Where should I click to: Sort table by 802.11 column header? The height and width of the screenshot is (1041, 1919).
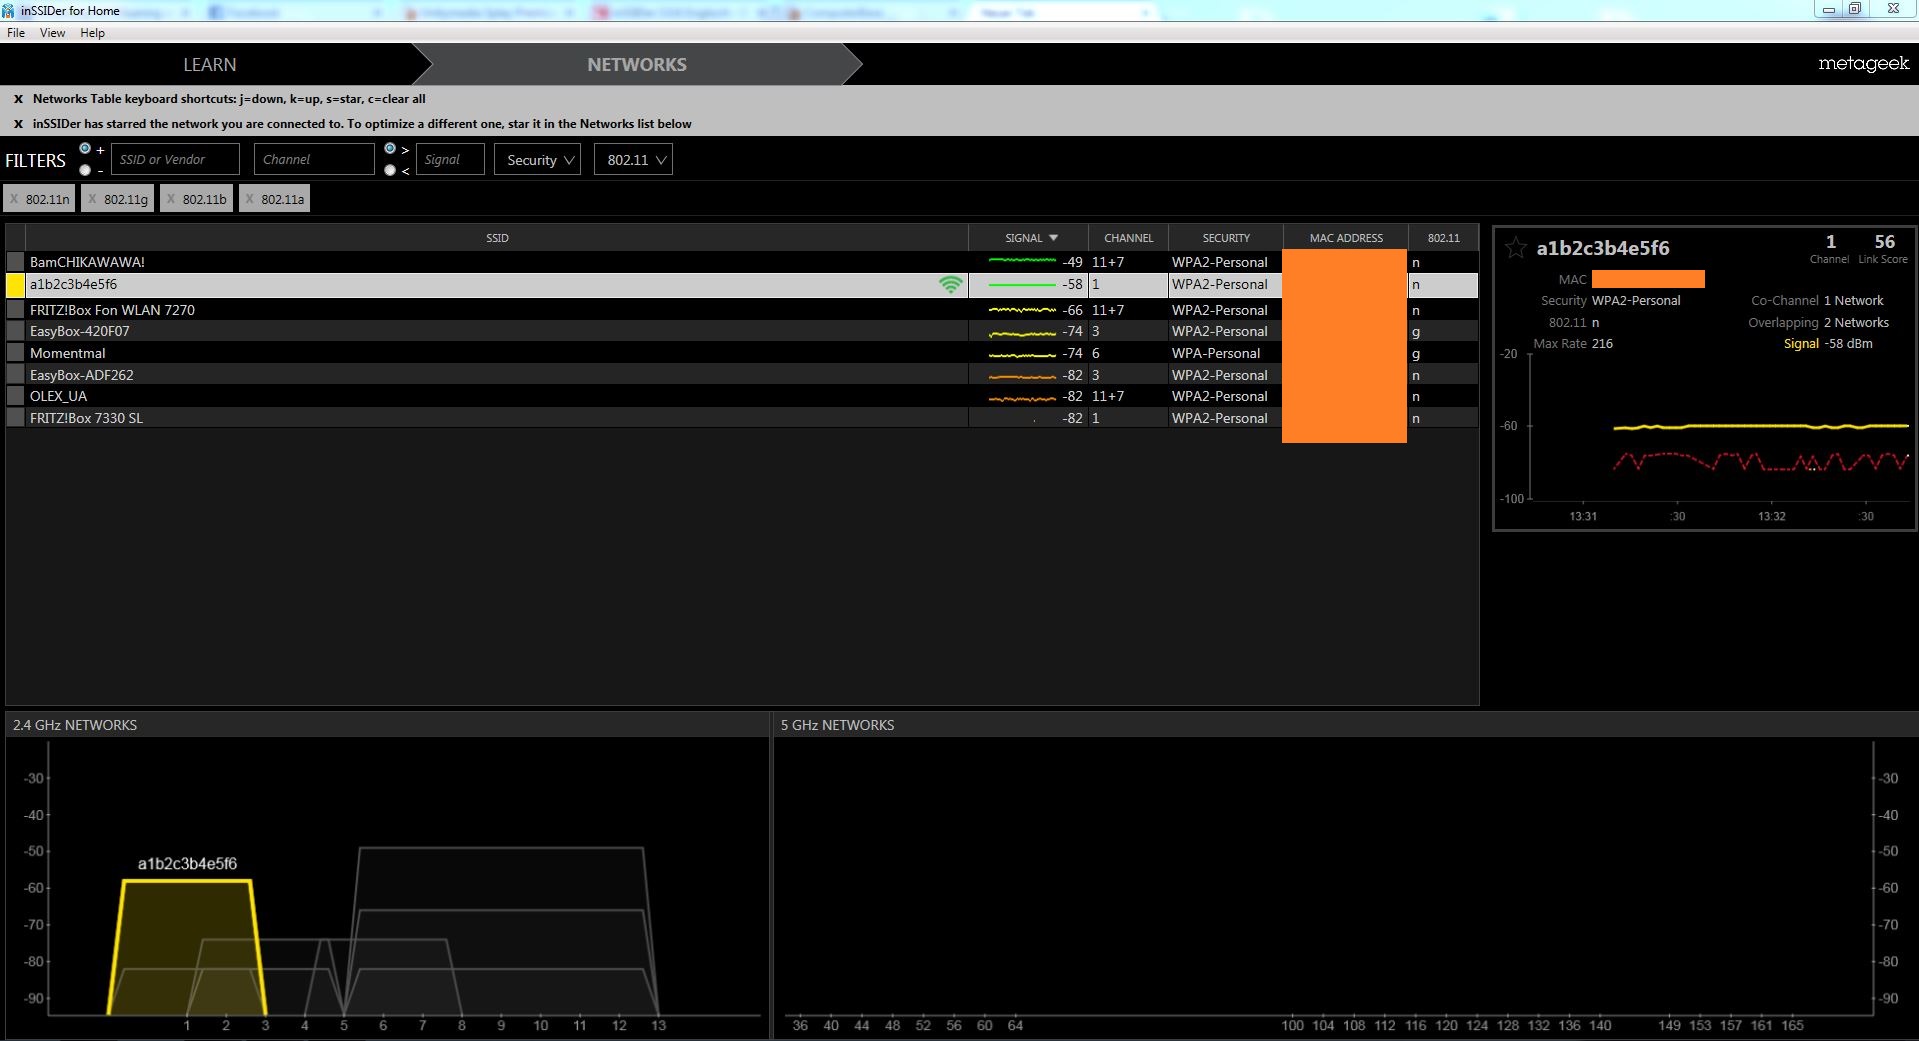click(x=1443, y=238)
